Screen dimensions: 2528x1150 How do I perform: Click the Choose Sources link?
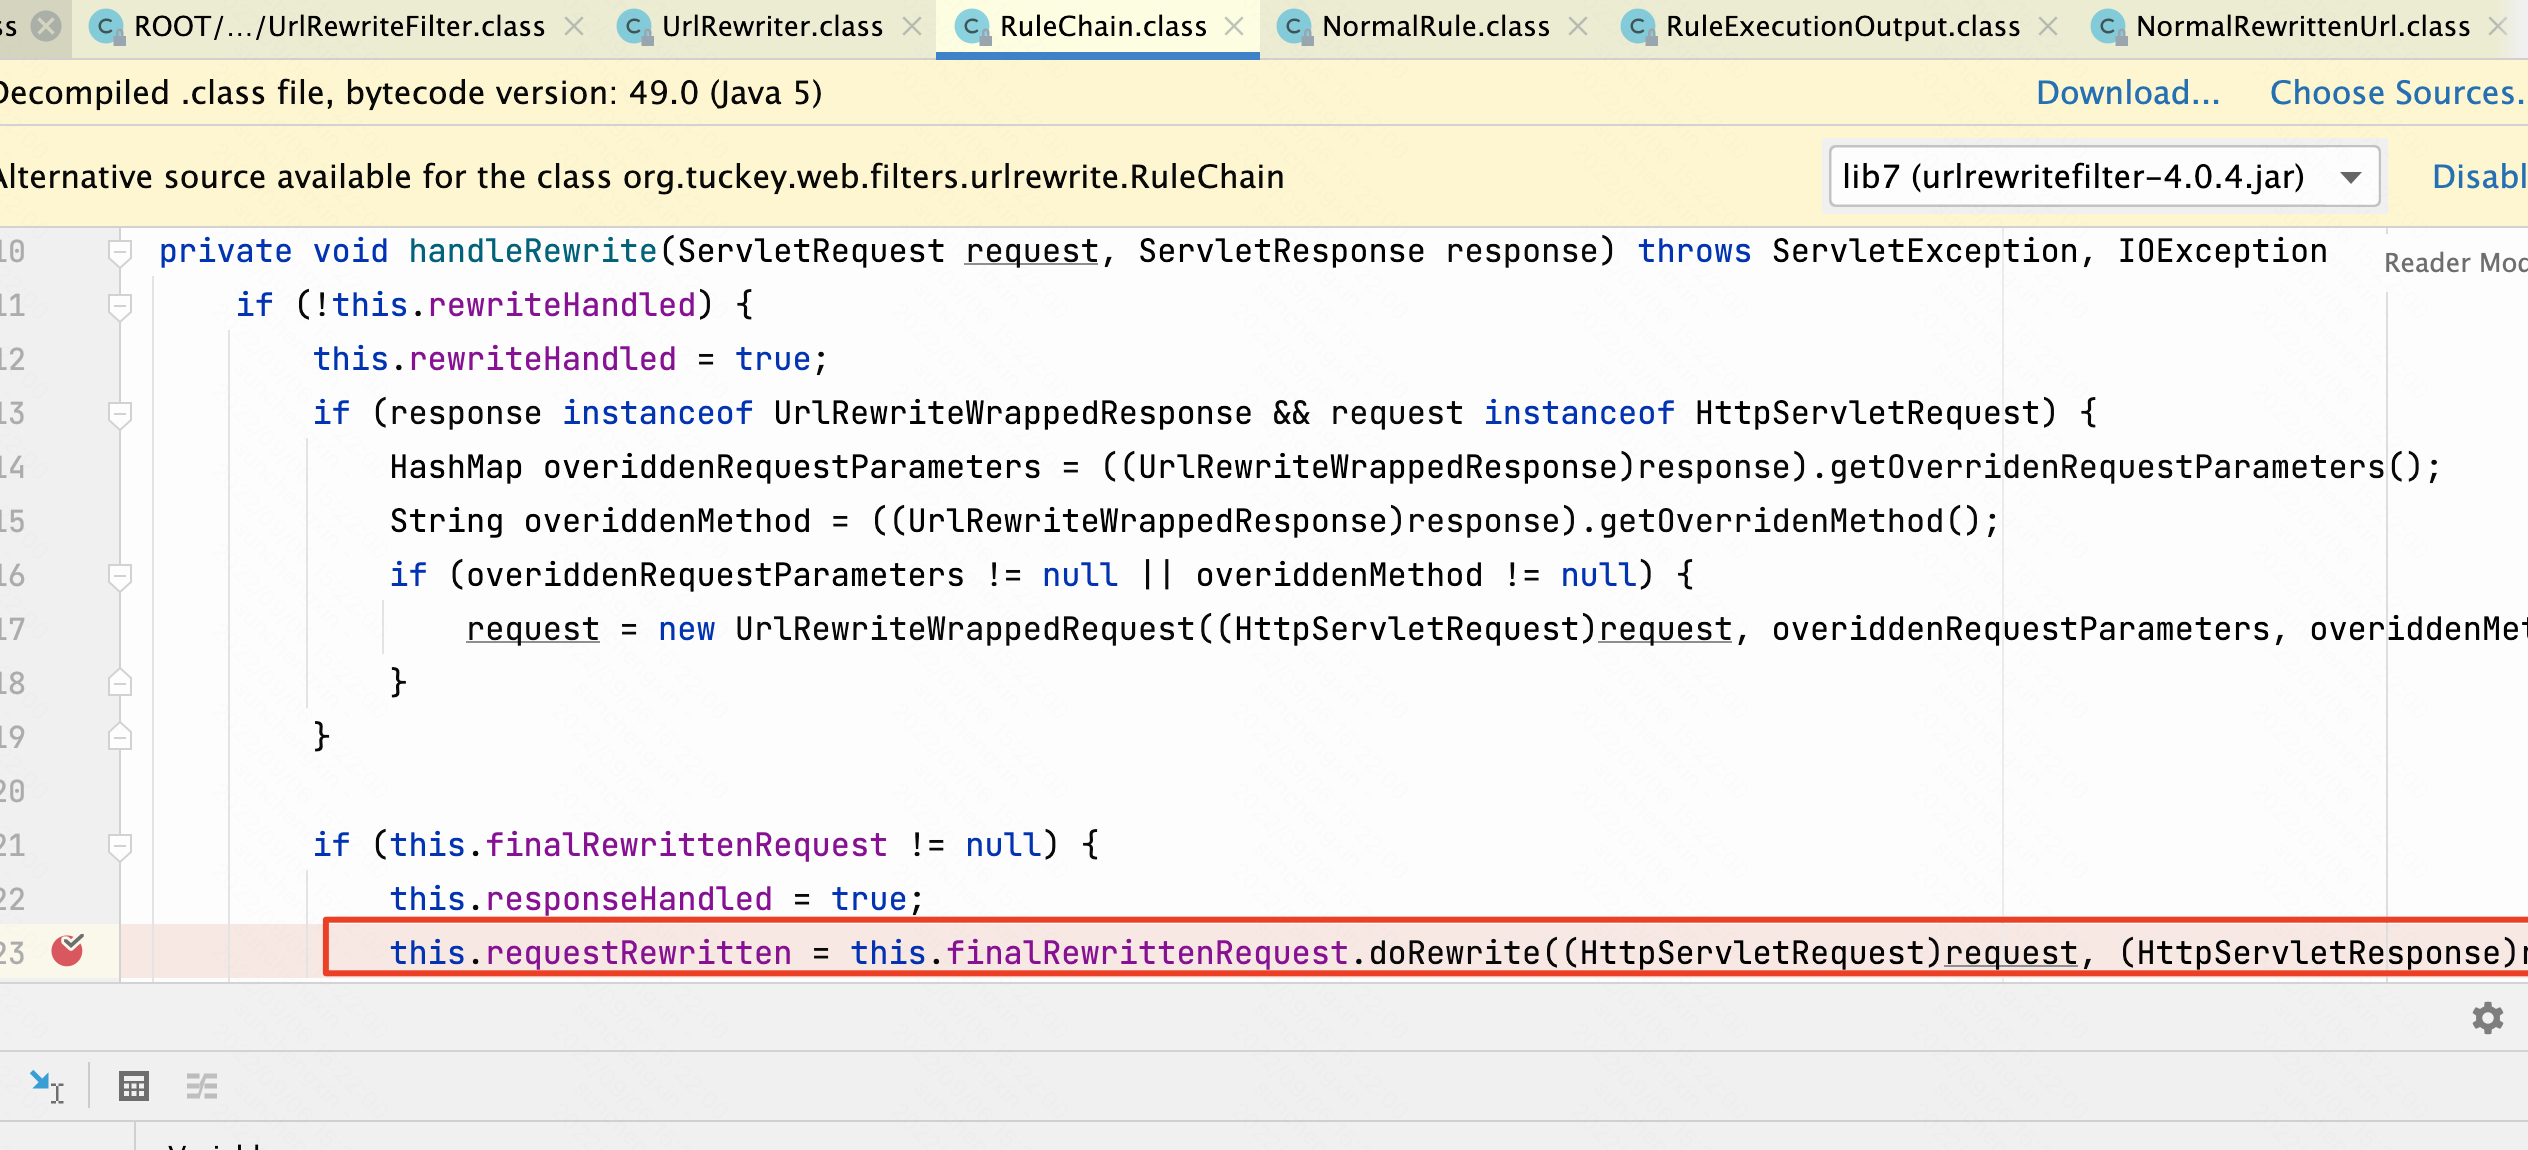coord(2398,93)
